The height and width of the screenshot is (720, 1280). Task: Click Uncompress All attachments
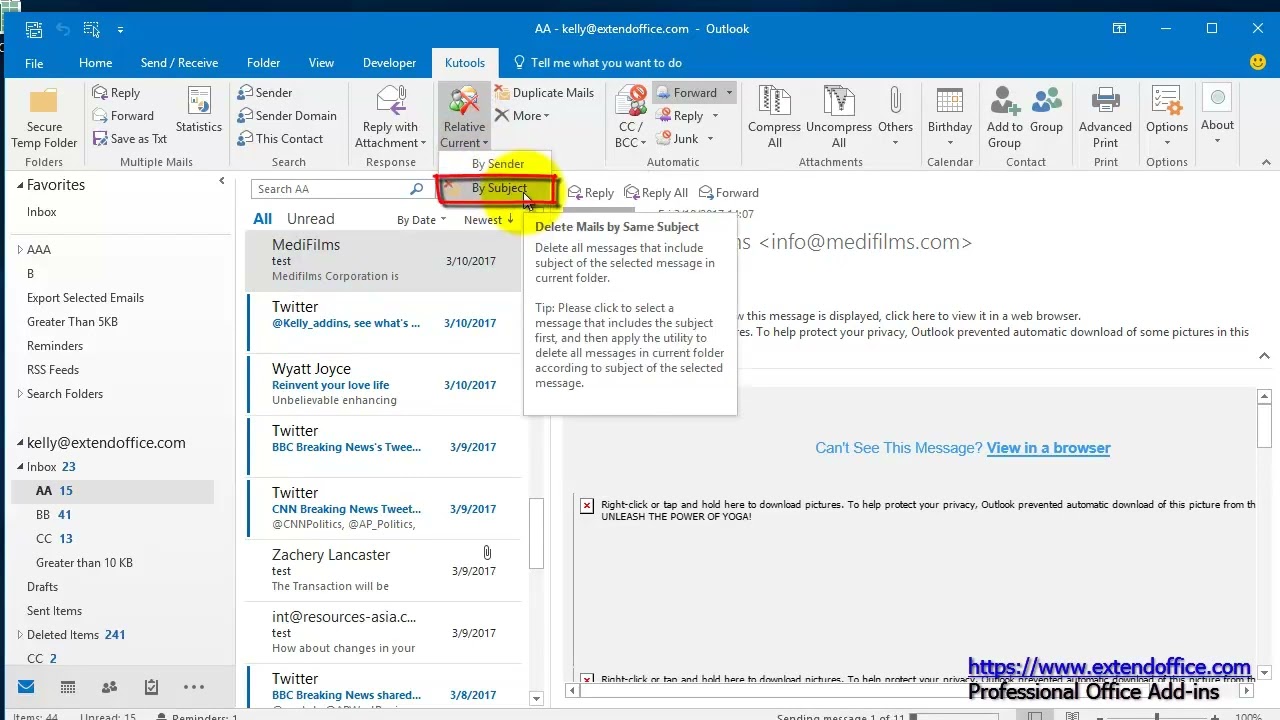(x=839, y=118)
